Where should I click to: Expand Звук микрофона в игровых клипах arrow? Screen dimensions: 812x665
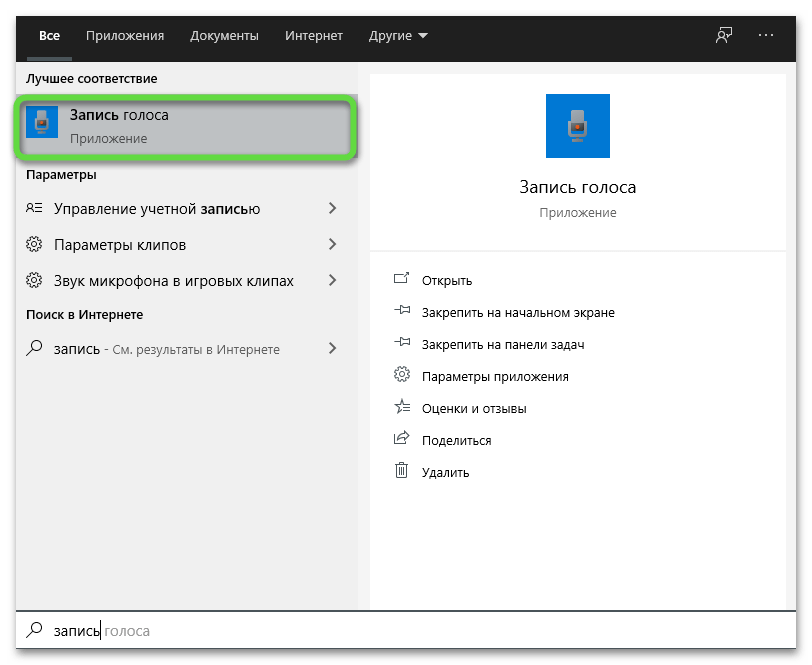(x=333, y=281)
